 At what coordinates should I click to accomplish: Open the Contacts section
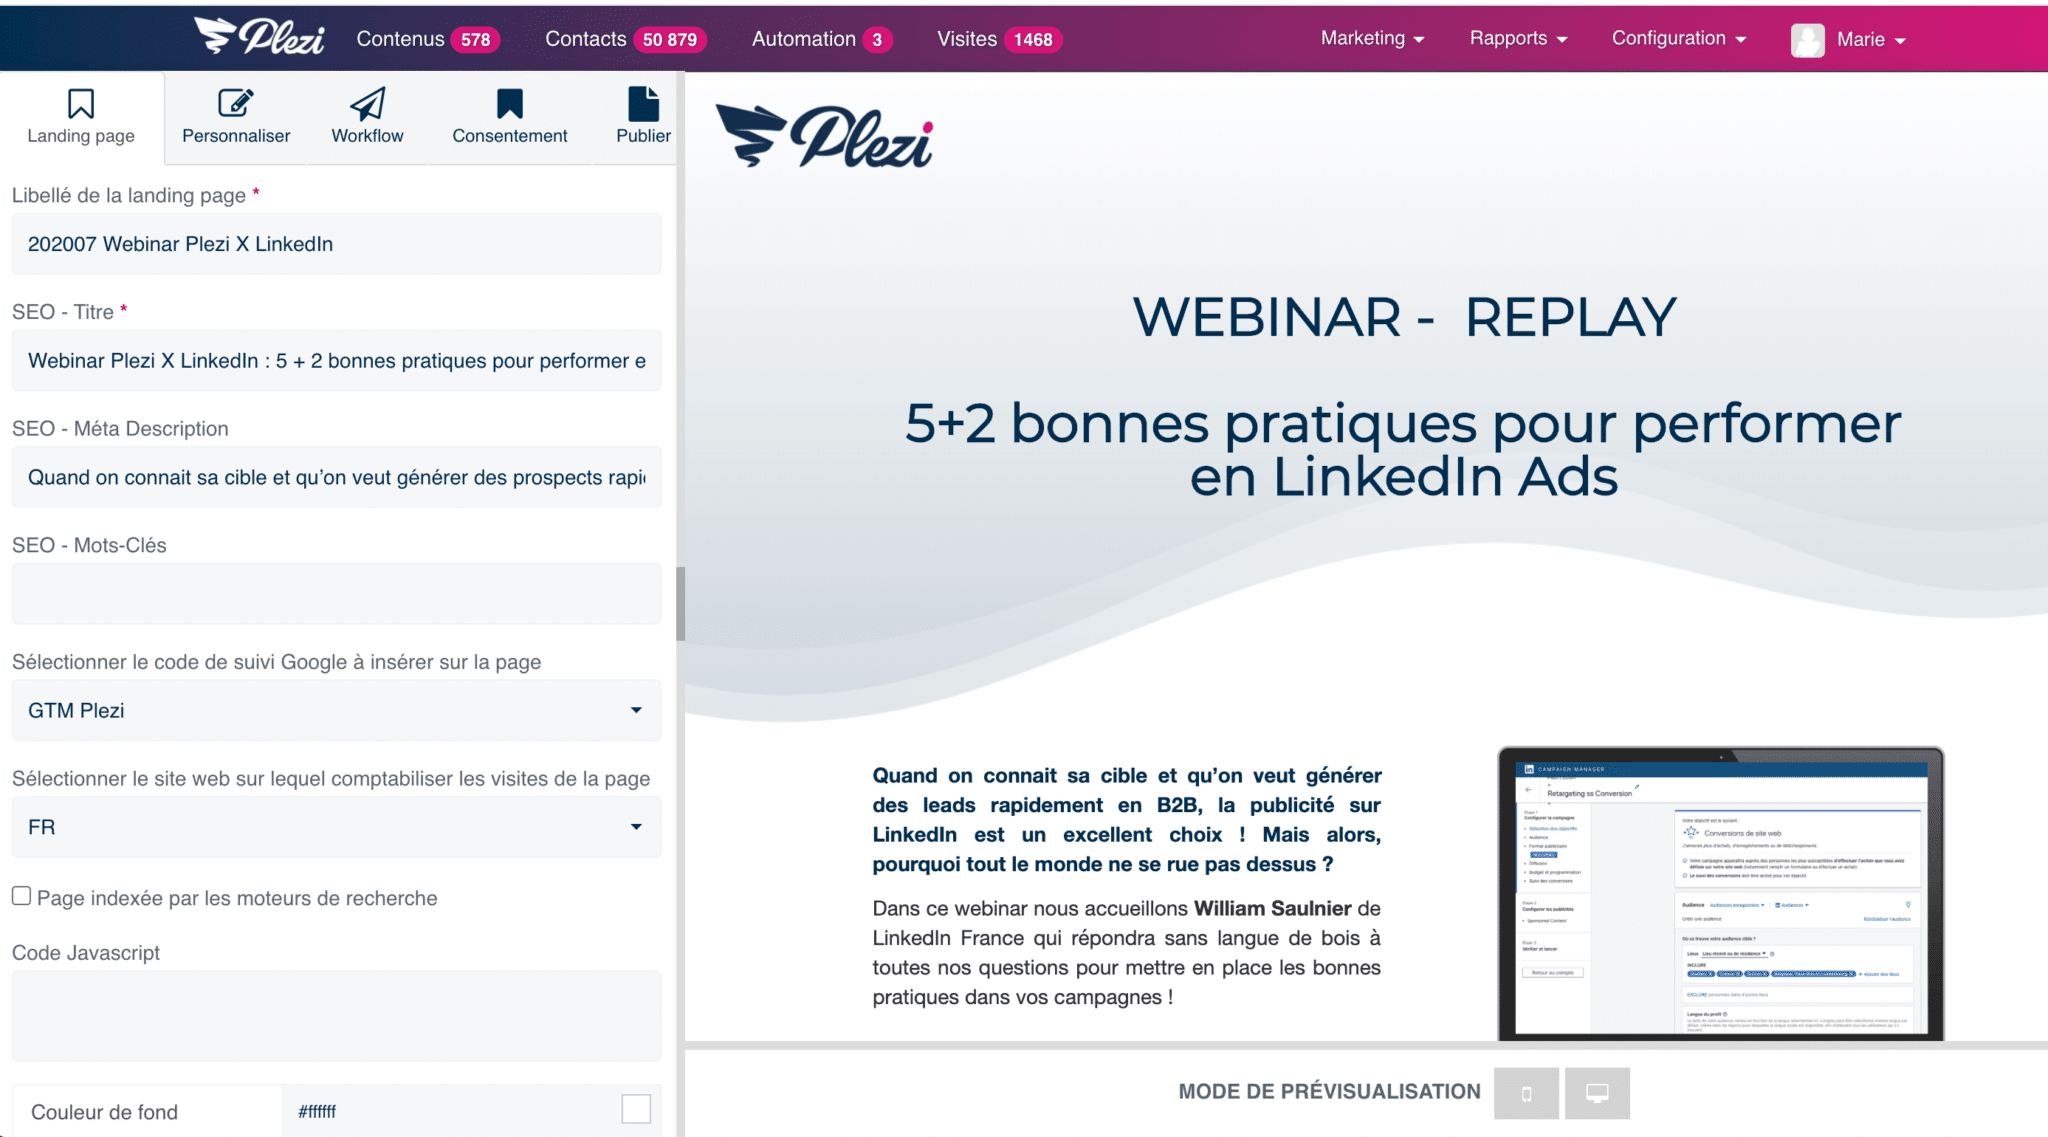click(x=585, y=39)
